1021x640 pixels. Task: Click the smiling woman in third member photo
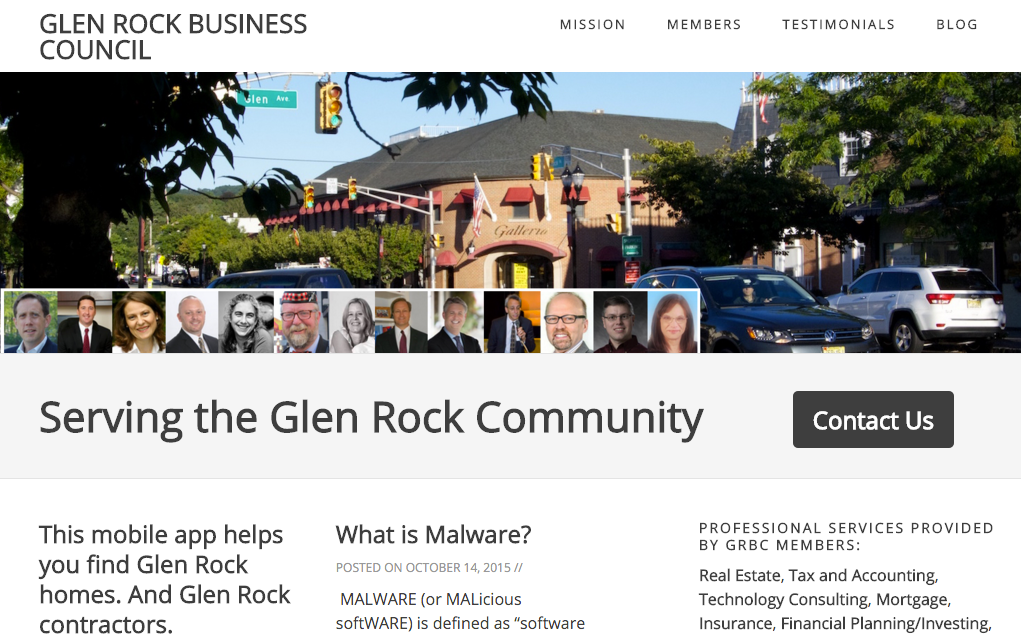[139, 322]
